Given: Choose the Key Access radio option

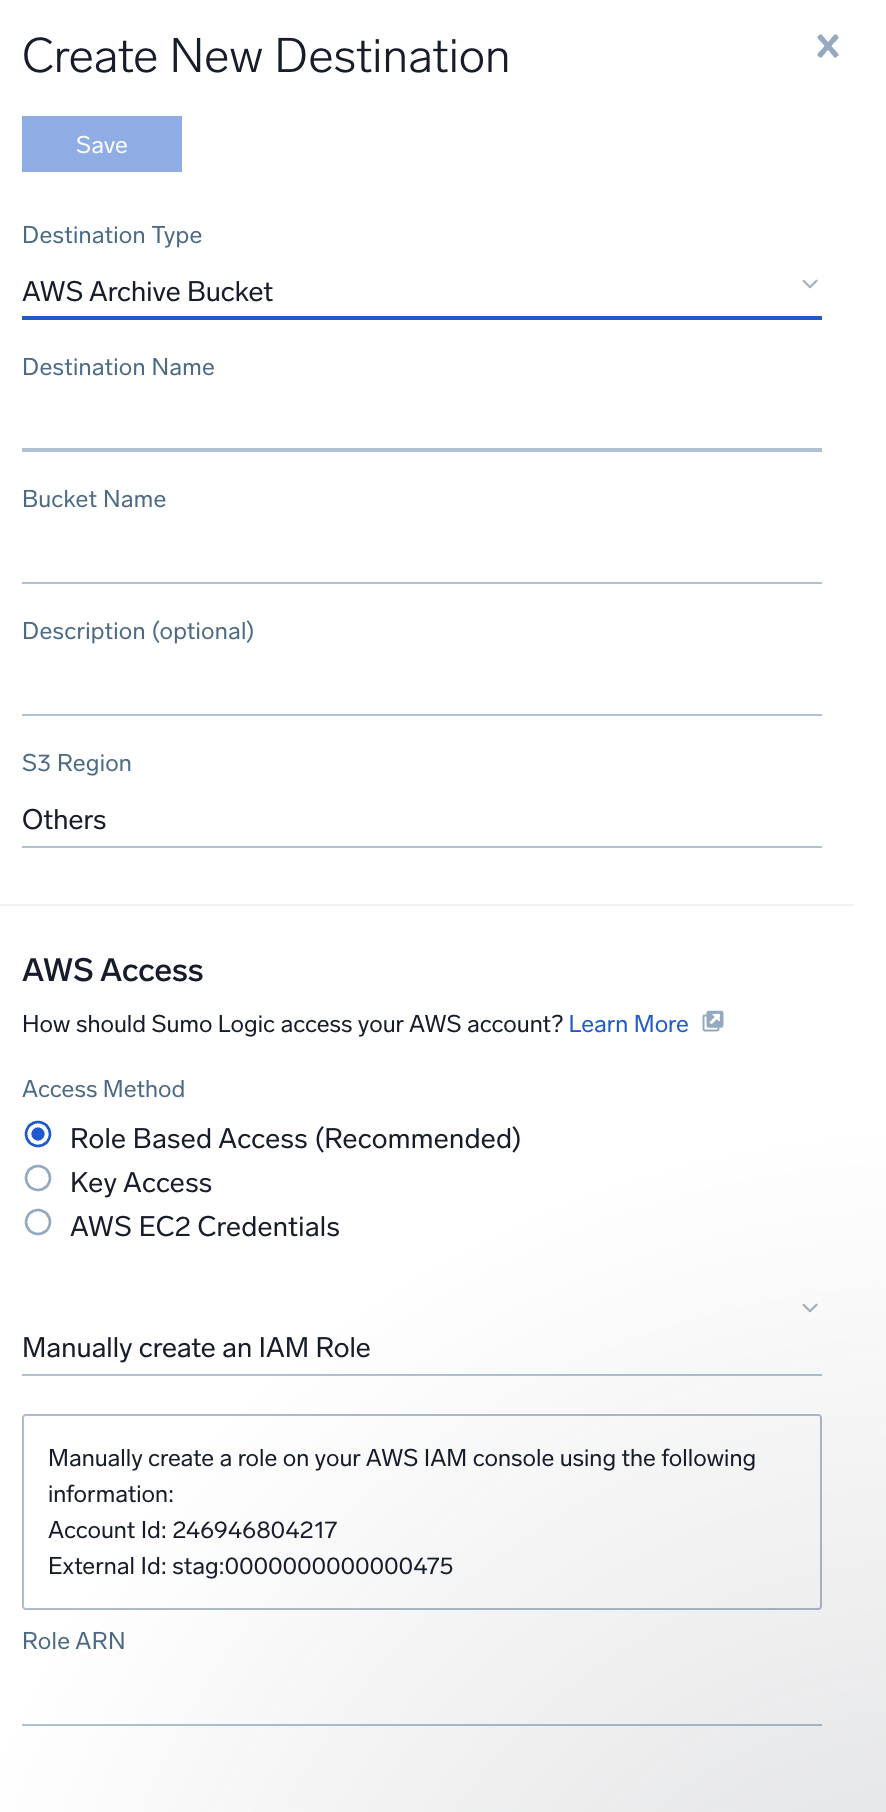Looking at the screenshot, I should point(38,1179).
